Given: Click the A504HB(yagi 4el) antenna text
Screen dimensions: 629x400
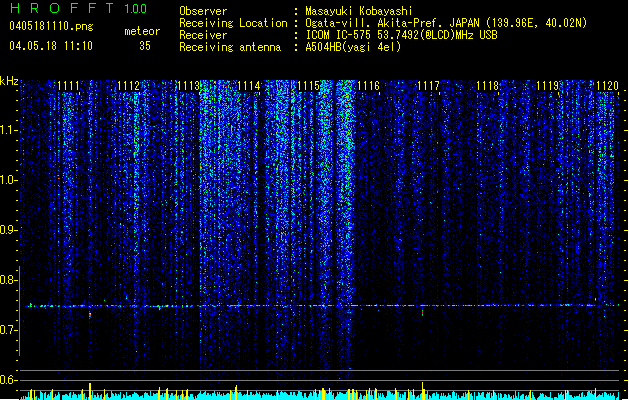Looking at the screenshot, I should (x=353, y=47).
